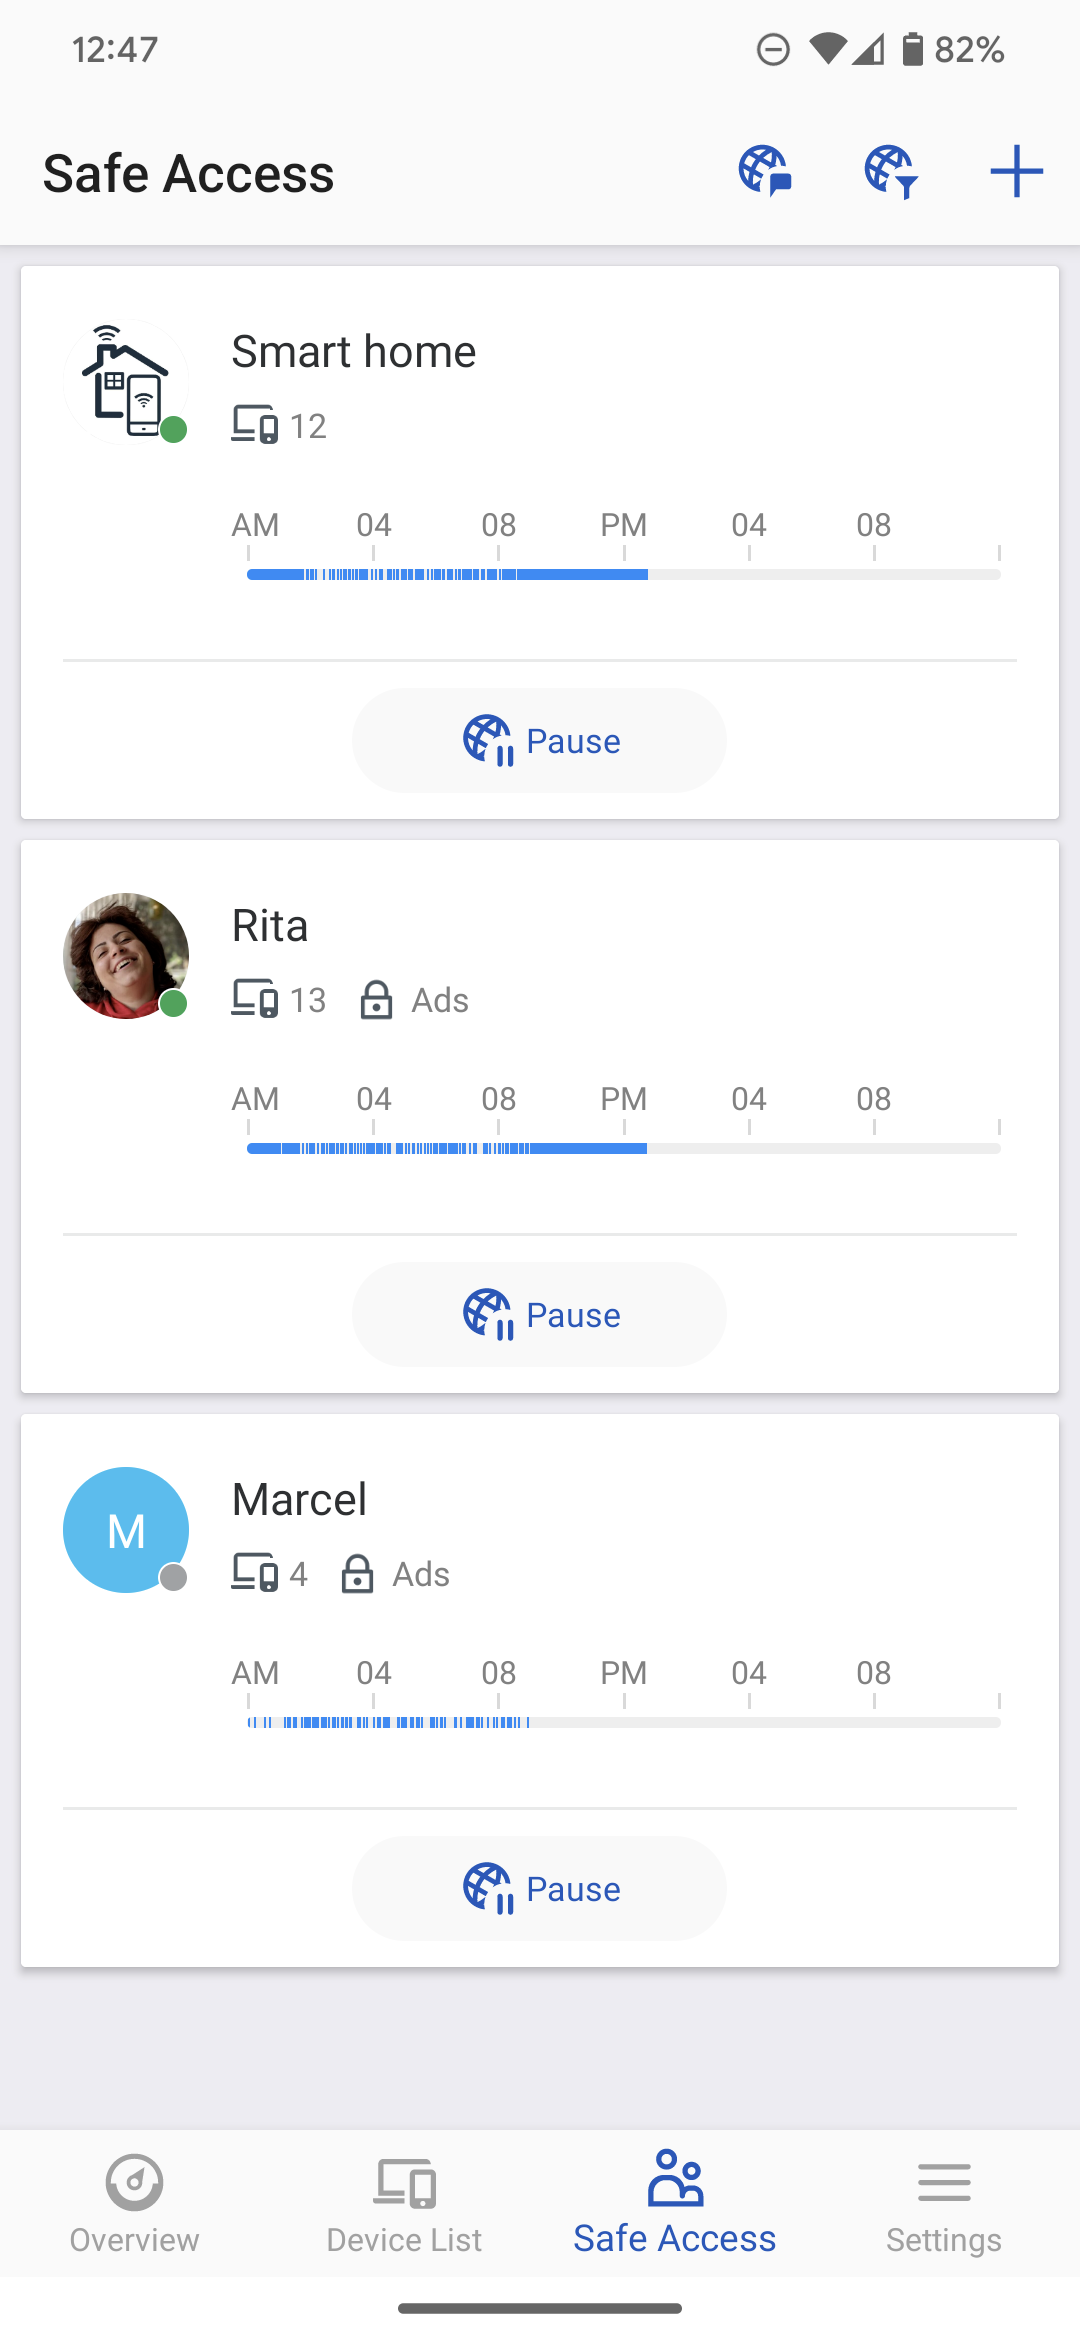The height and width of the screenshot is (2340, 1080).
Task: Tap Marcel's daily usage timeline bar
Action: coord(623,1722)
